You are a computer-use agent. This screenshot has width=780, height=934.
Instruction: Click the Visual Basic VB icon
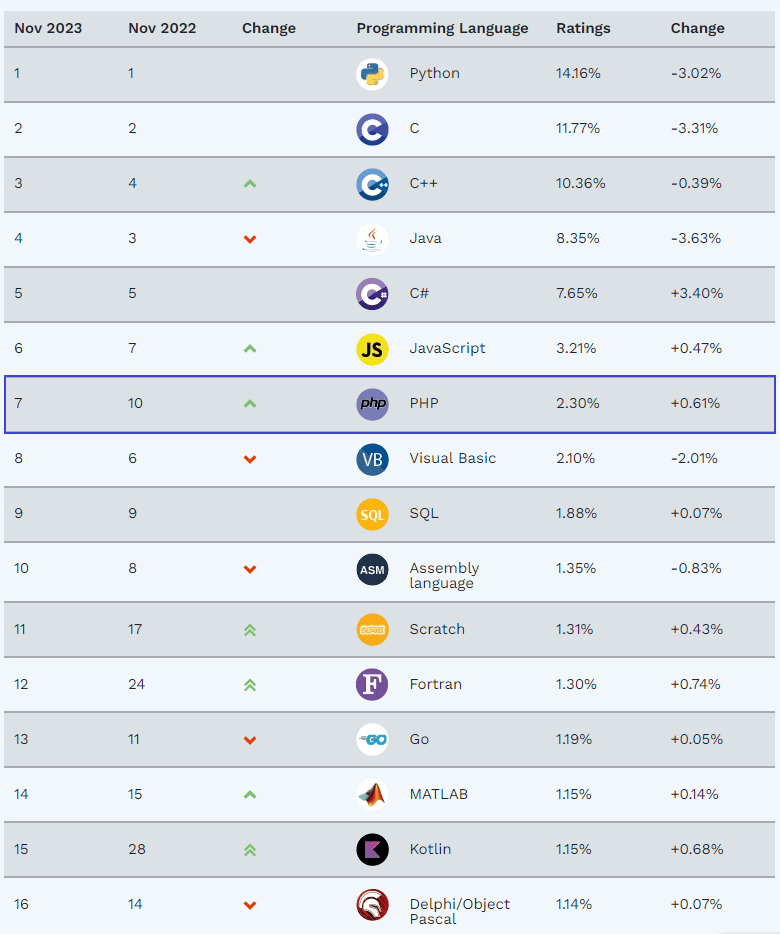click(372, 459)
